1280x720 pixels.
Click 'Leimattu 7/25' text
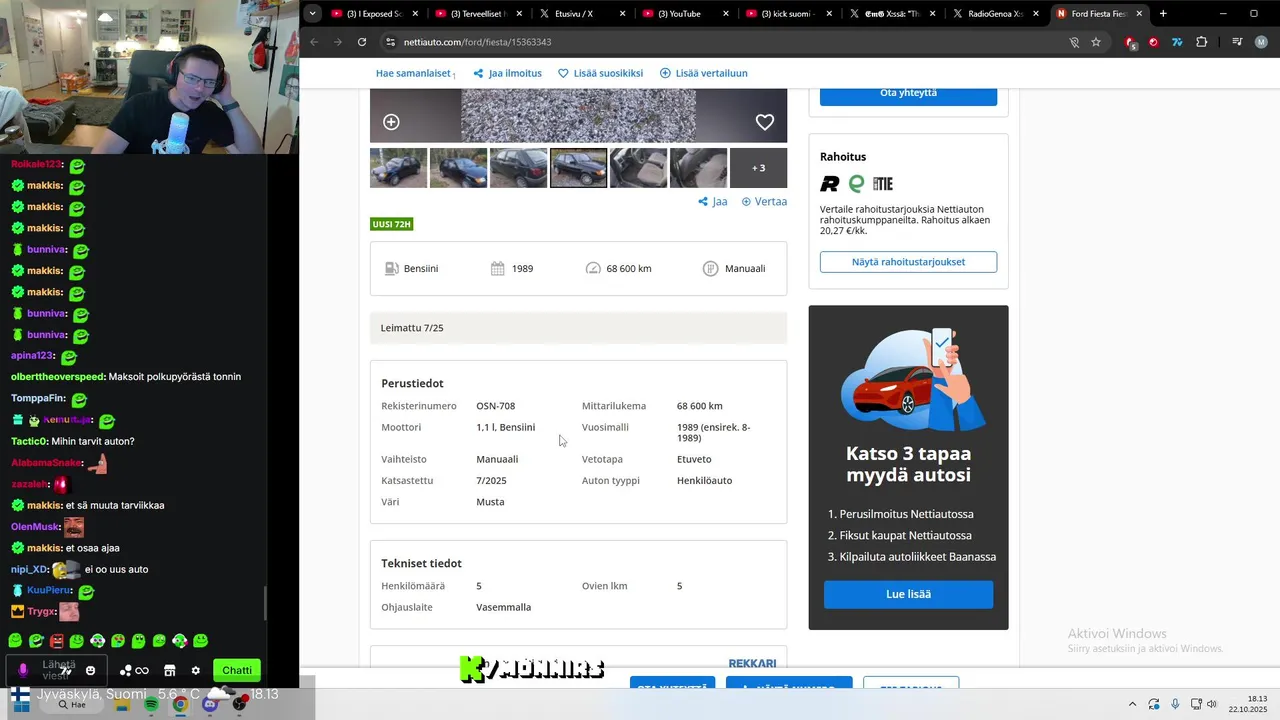point(412,328)
